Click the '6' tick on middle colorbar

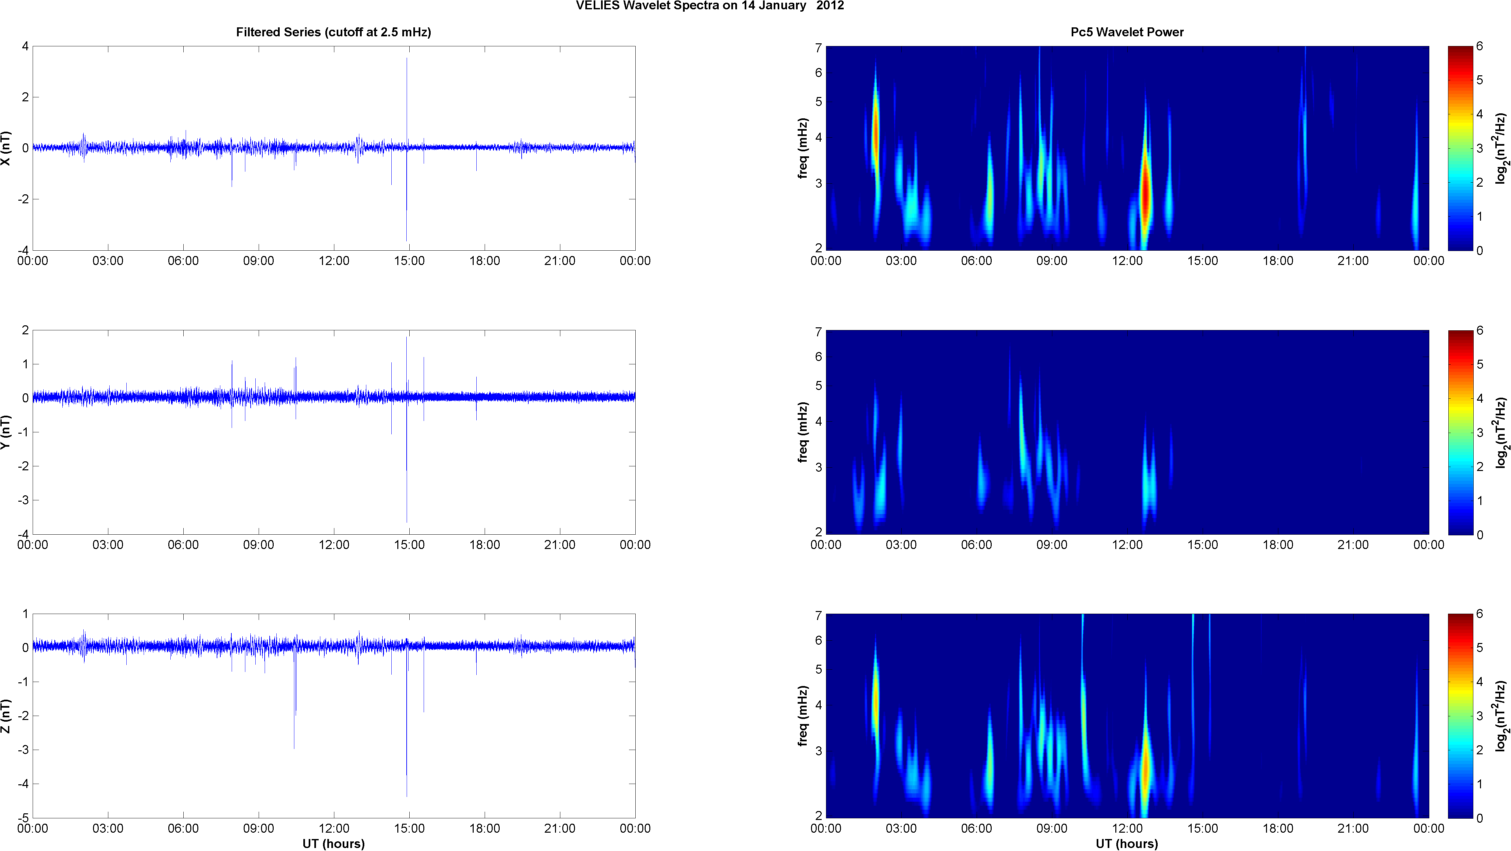1480,330
